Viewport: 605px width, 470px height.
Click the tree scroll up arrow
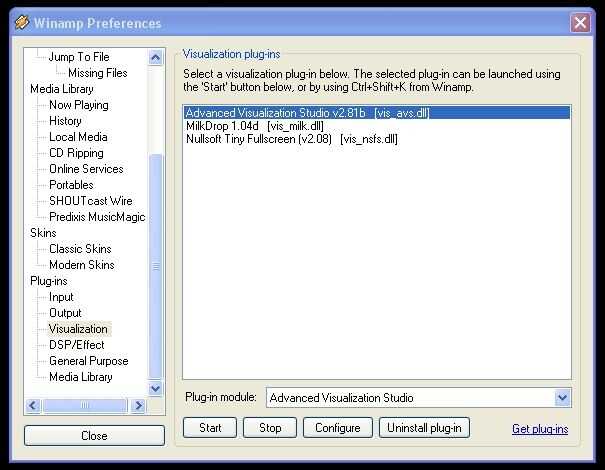[155, 58]
